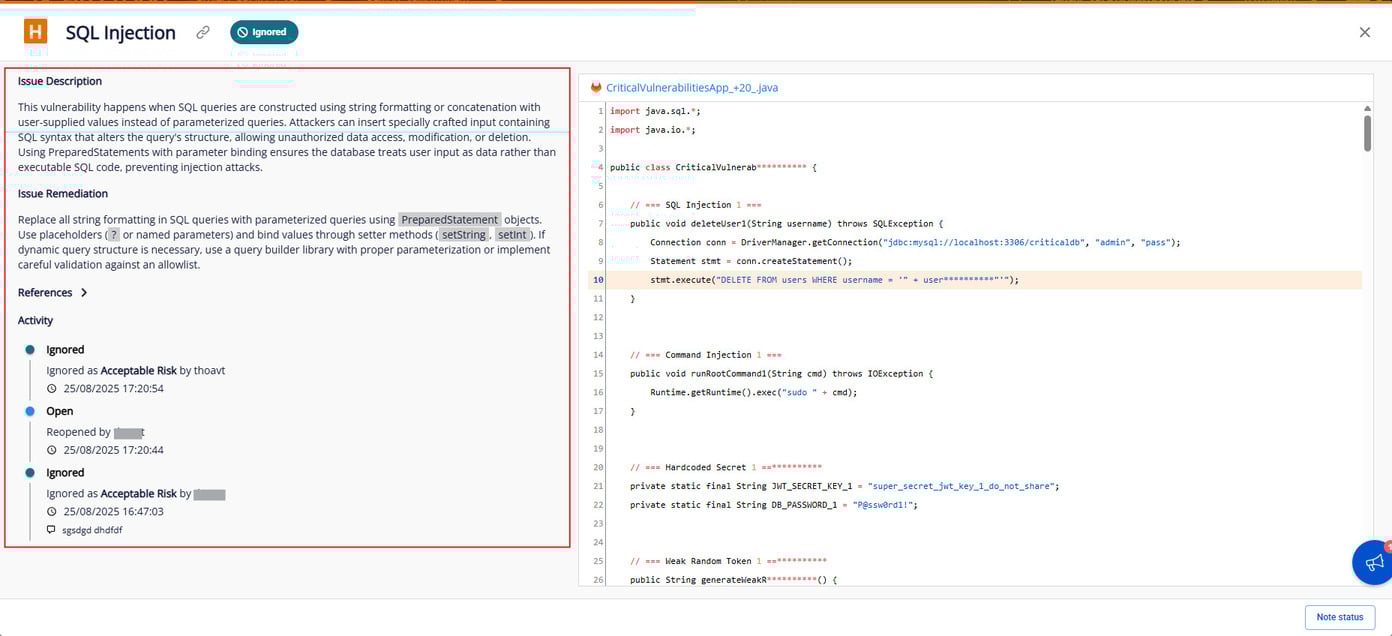Viewport: 1392px width, 636px height.
Task: Click the code viewer vertical scrollbar
Action: pyautogui.click(x=1367, y=133)
